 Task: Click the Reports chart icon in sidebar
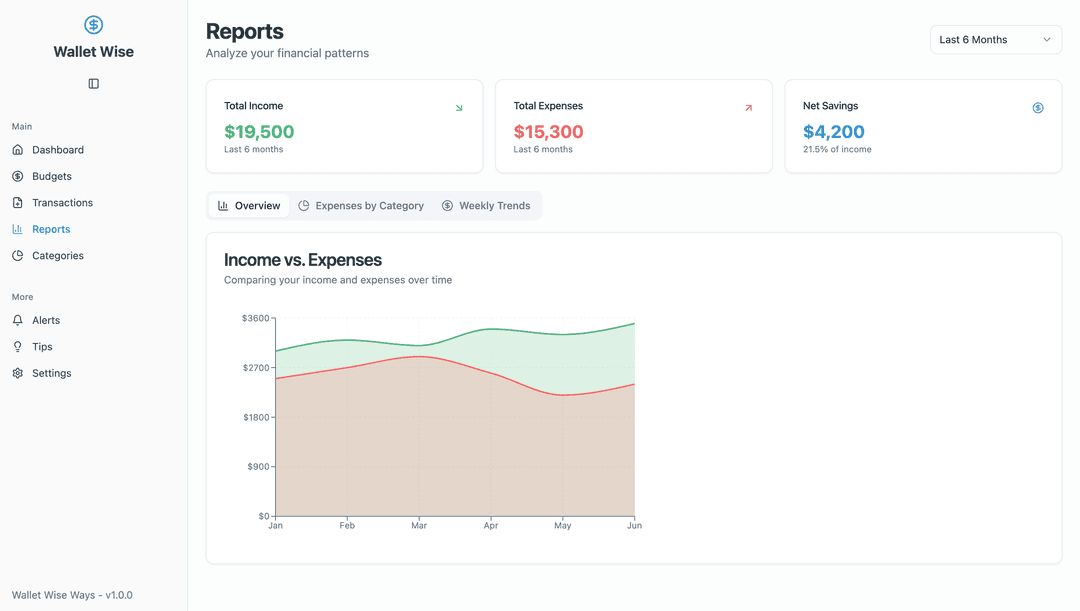pyautogui.click(x=17, y=229)
